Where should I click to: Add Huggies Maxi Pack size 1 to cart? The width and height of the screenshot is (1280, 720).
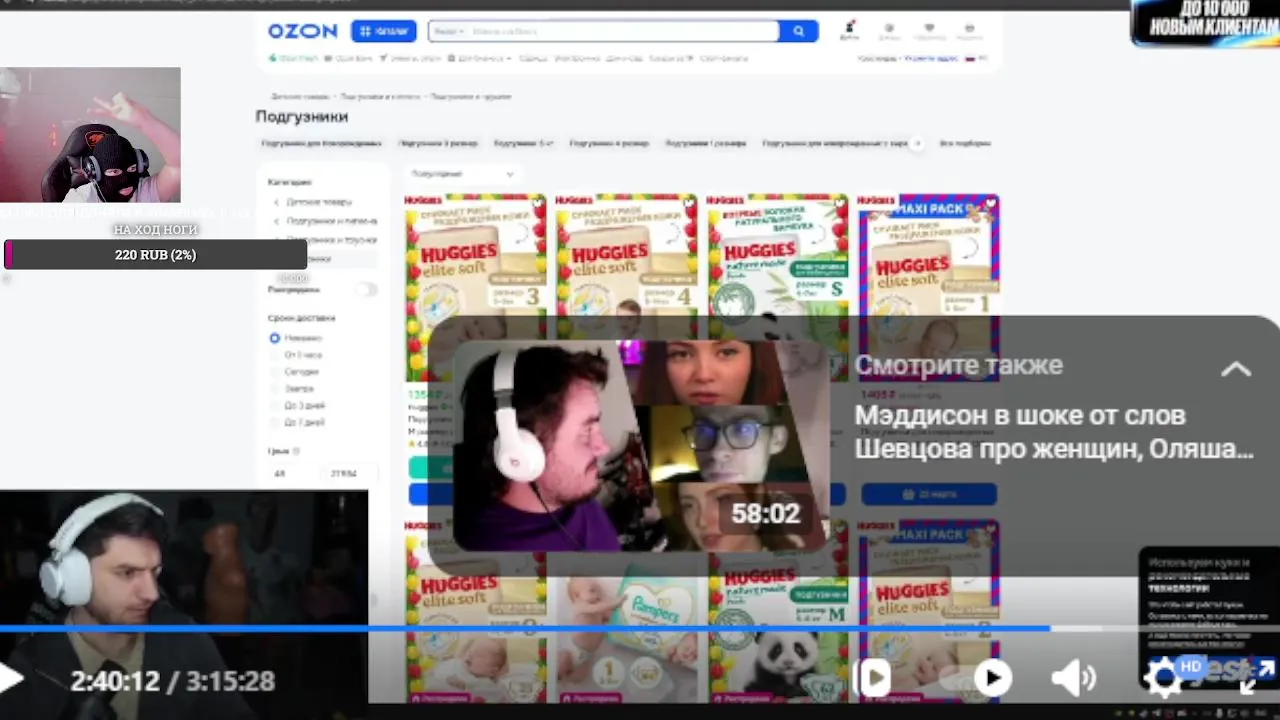coord(929,494)
